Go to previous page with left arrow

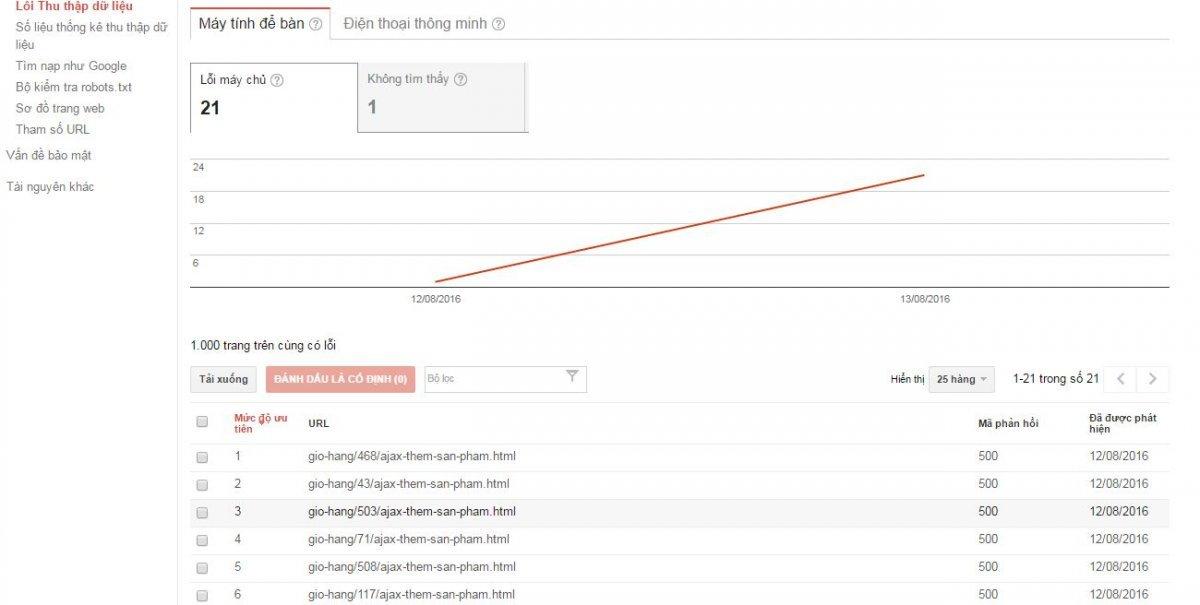(1121, 379)
